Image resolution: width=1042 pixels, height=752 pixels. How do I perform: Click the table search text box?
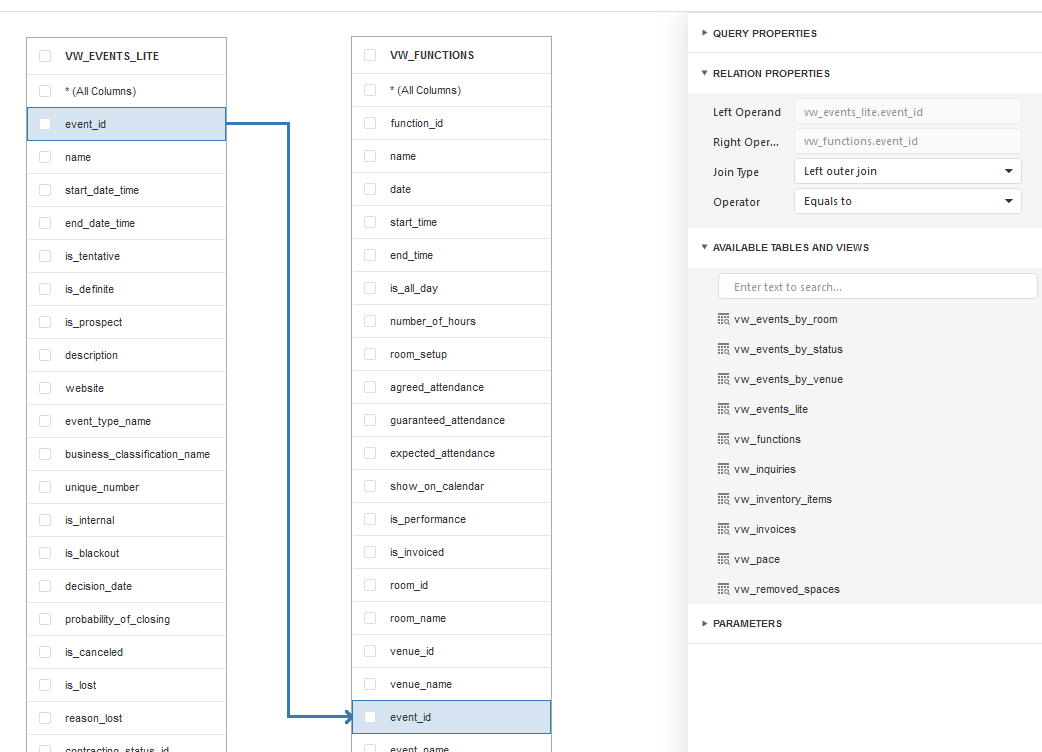(x=877, y=287)
